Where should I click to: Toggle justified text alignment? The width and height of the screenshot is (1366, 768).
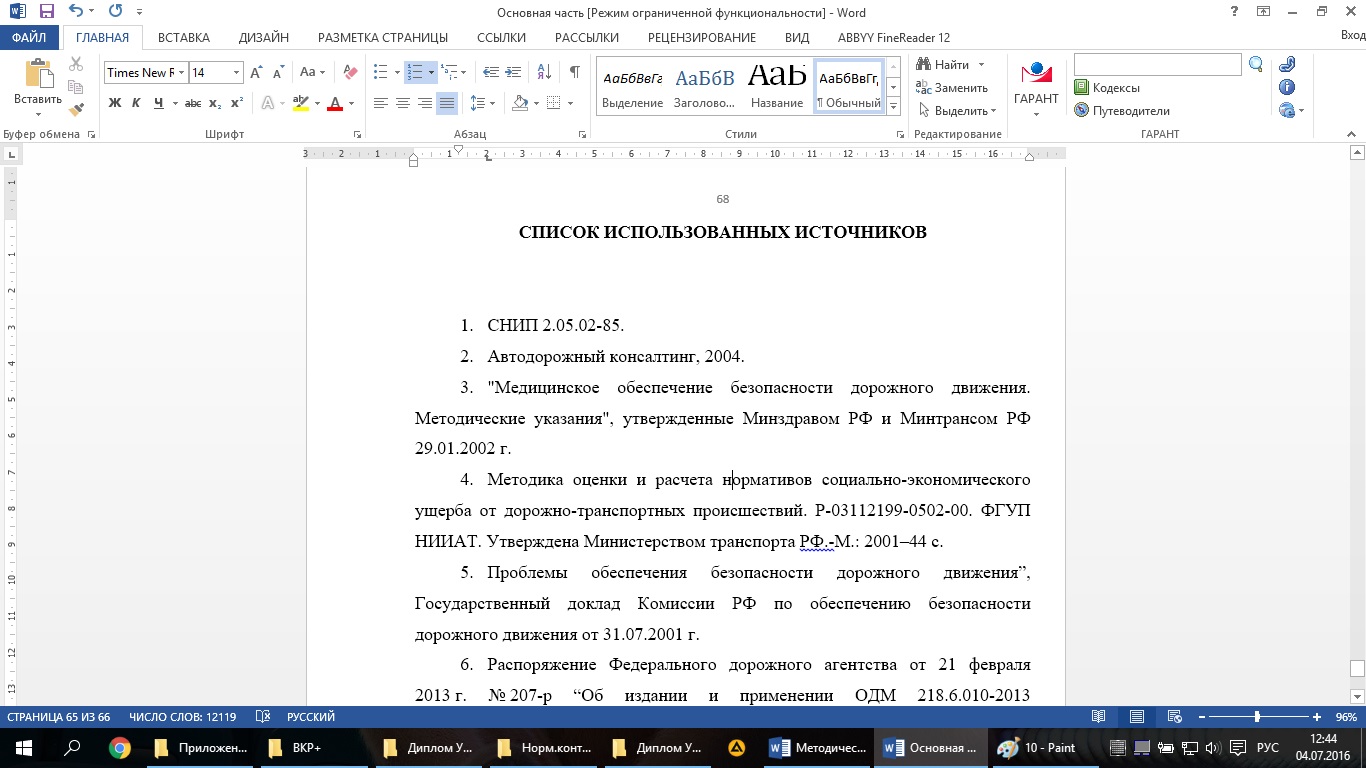447,103
